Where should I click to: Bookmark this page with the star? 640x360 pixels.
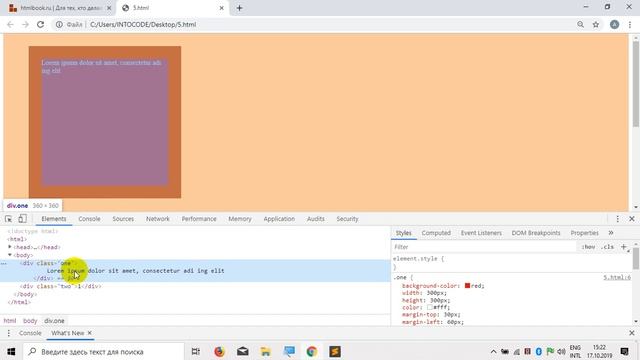[596, 24]
